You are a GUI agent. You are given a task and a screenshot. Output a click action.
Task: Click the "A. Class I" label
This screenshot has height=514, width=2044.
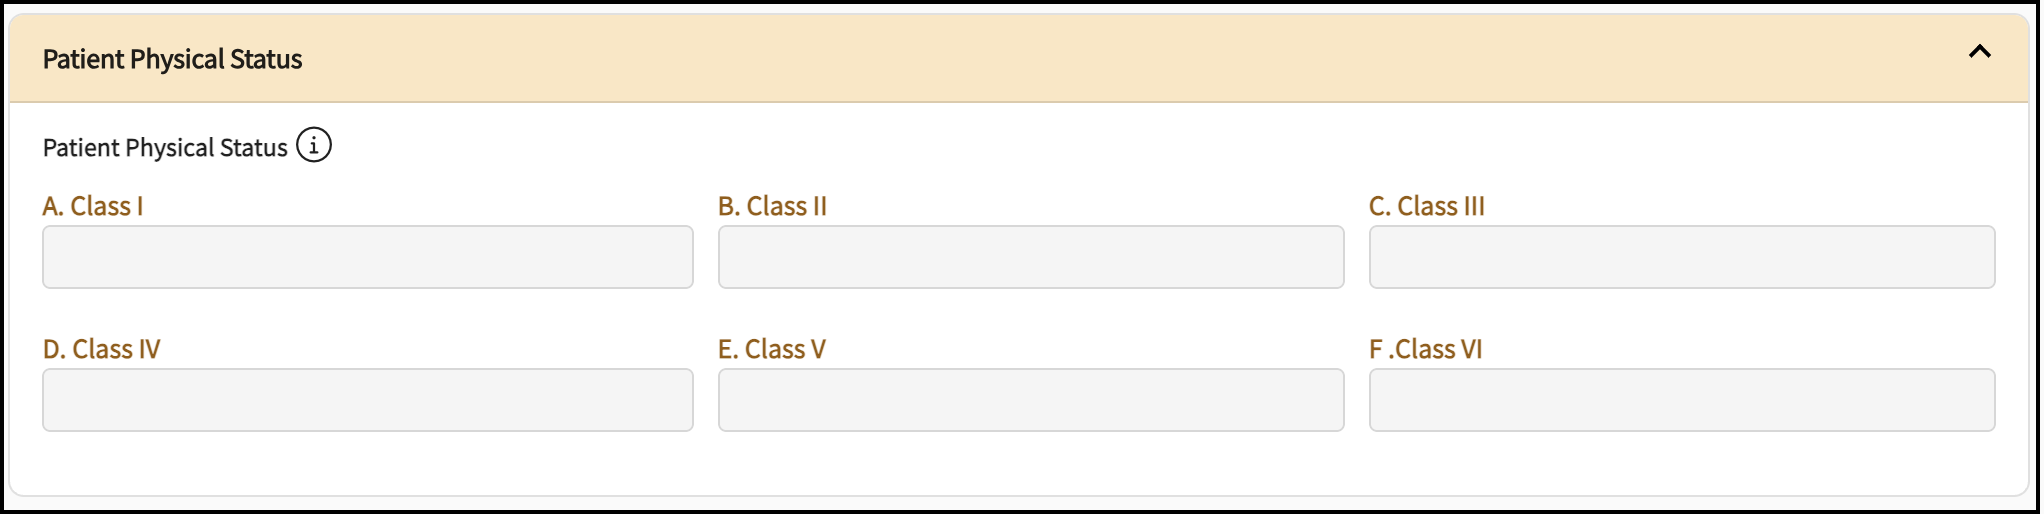(x=93, y=207)
